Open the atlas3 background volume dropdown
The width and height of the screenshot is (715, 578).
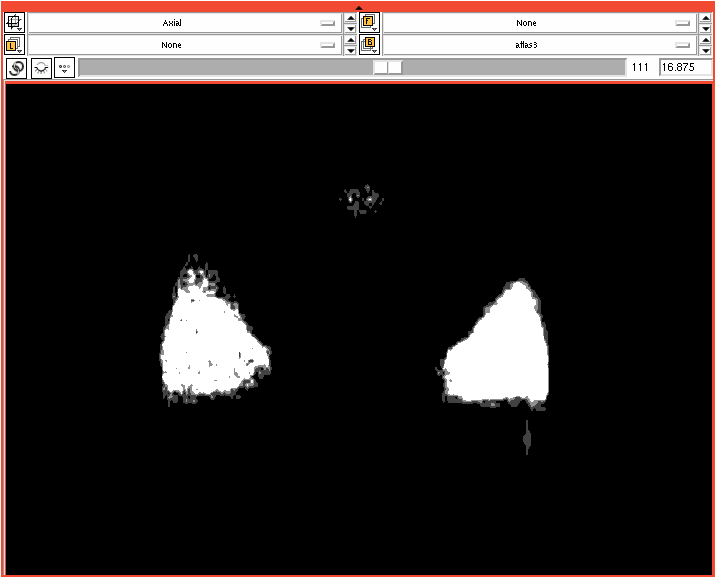[540, 45]
